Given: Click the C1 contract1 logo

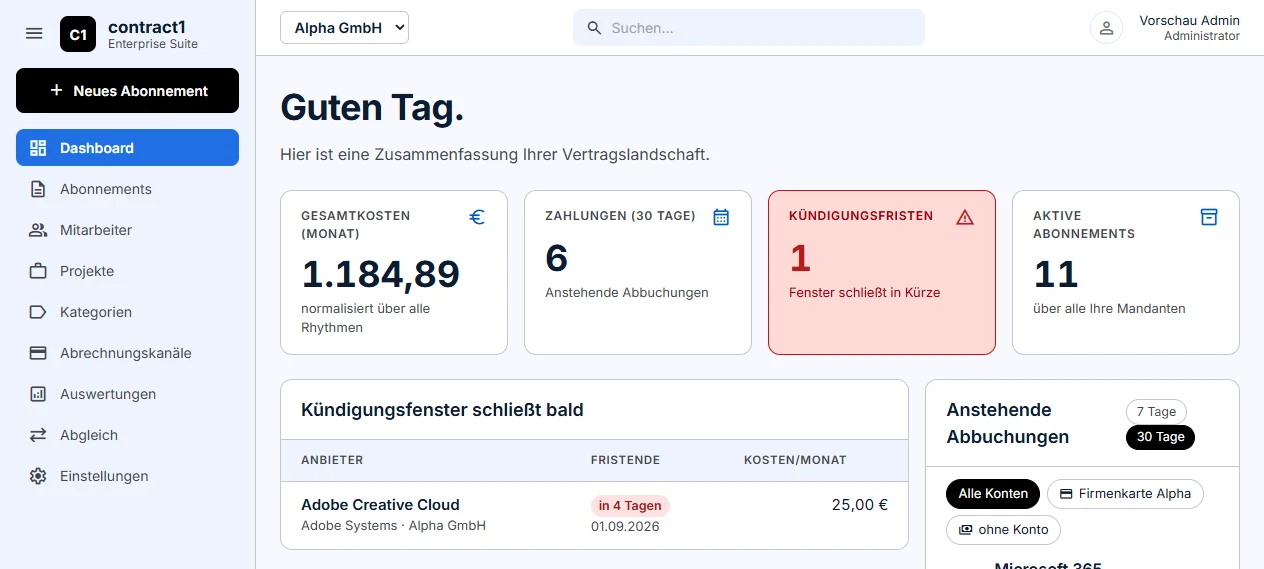Looking at the screenshot, I should pyautogui.click(x=78, y=34).
